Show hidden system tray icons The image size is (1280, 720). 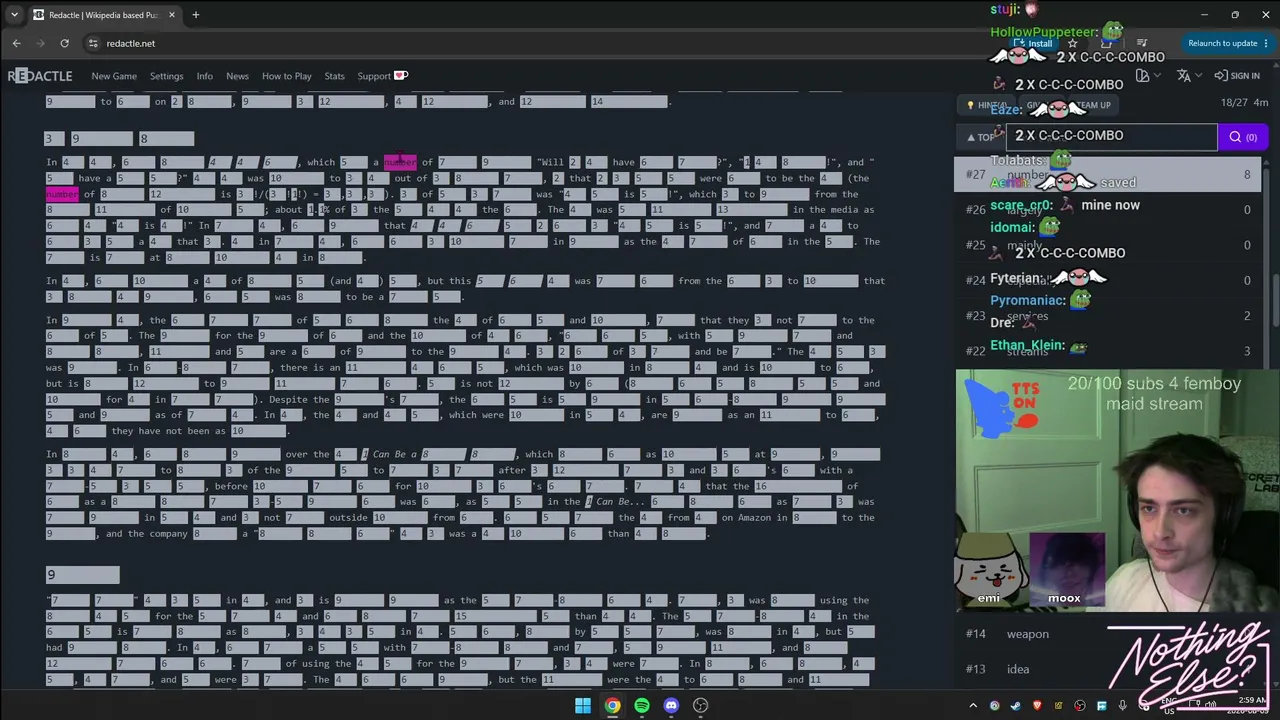click(973, 706)
